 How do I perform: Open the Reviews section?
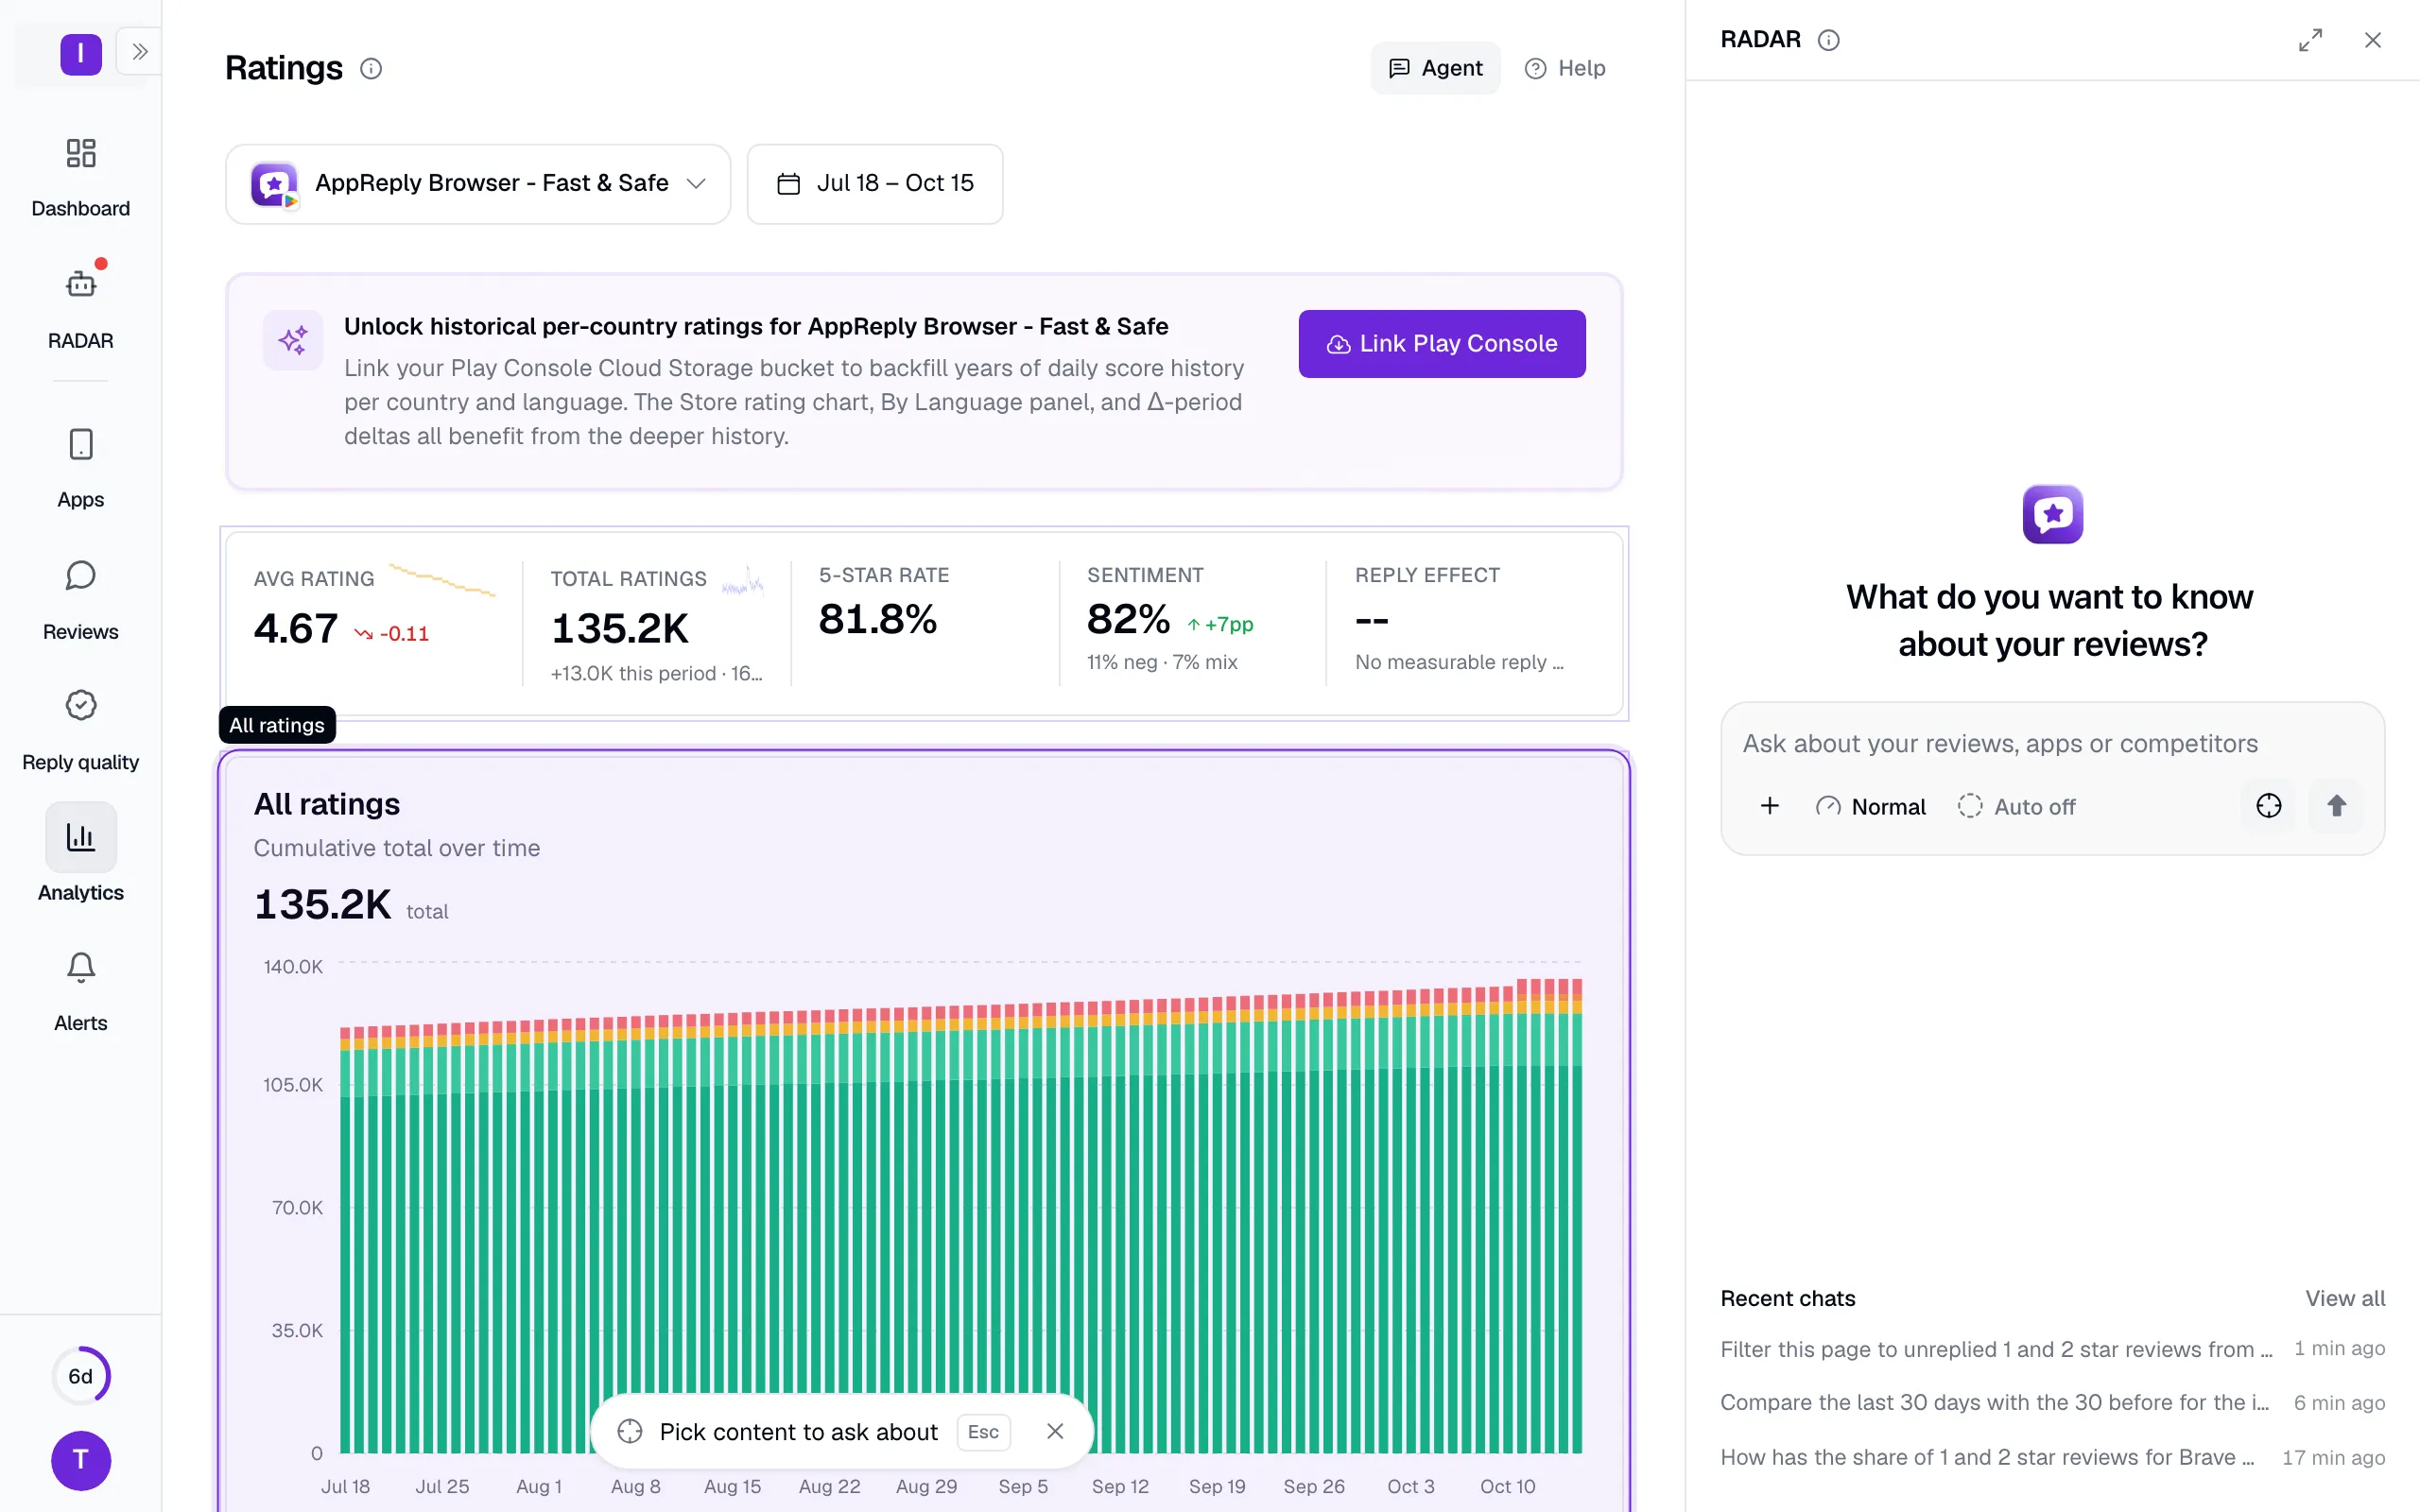80,600
